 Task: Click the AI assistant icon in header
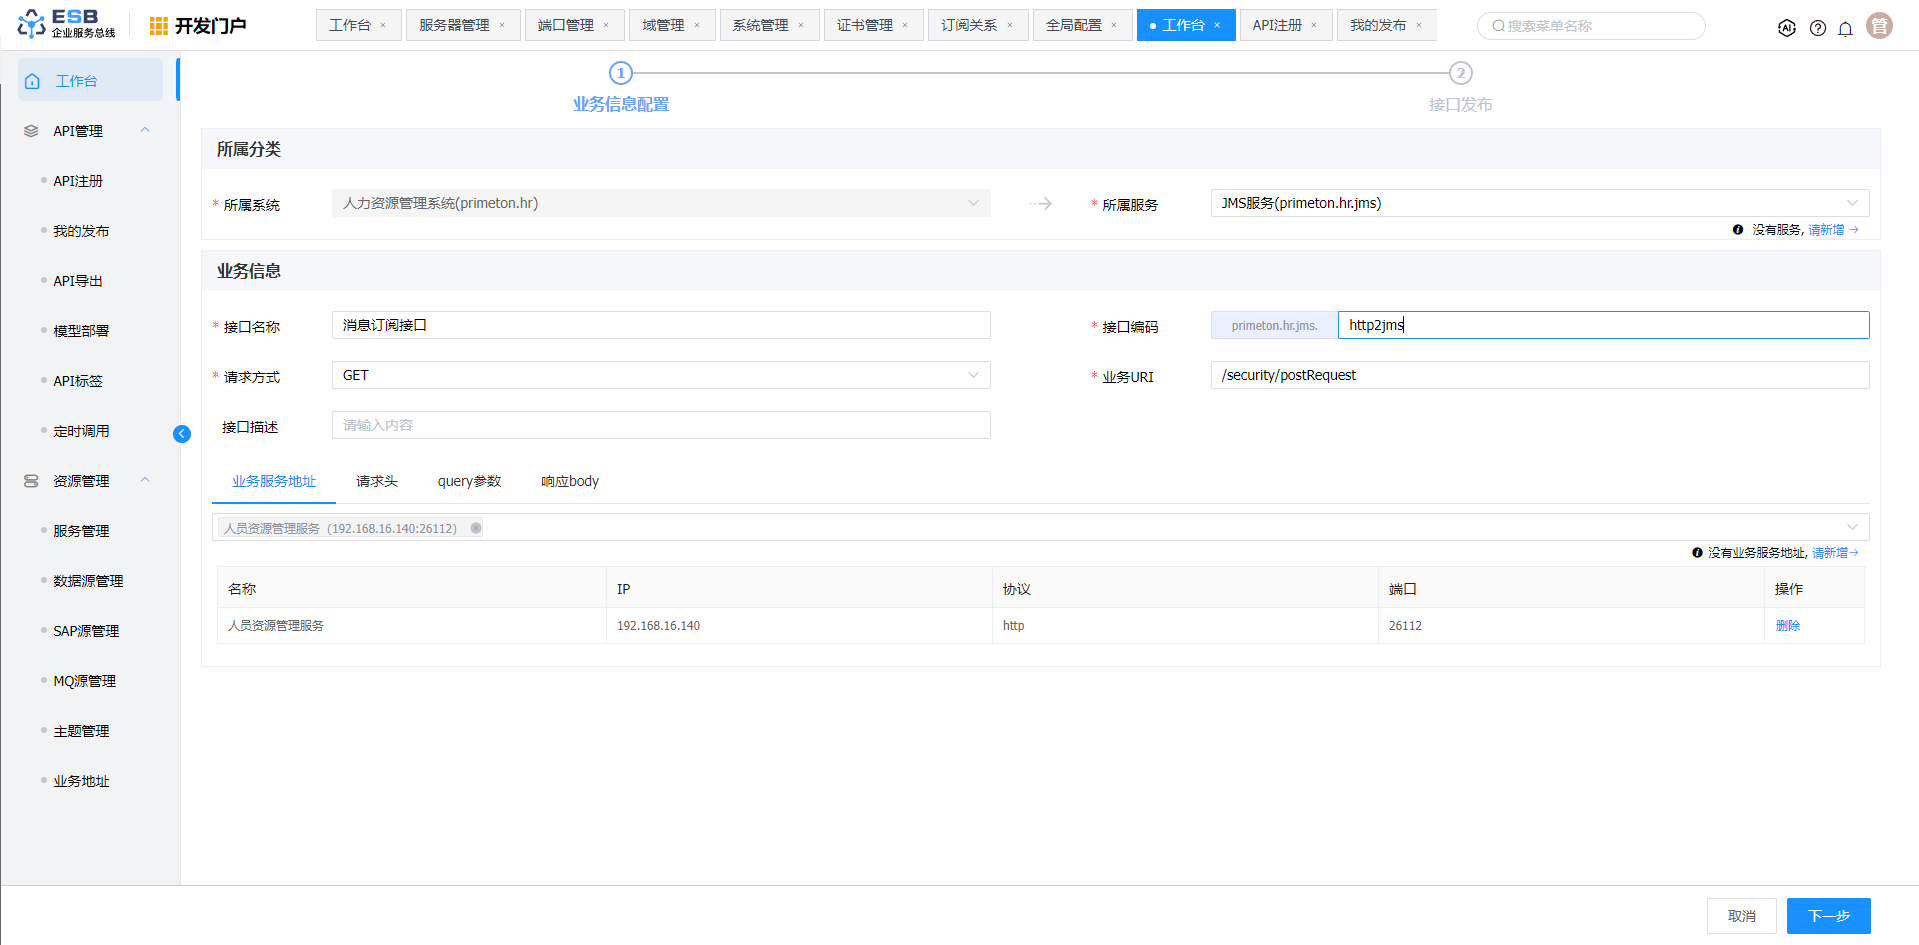coord(1787,28)
